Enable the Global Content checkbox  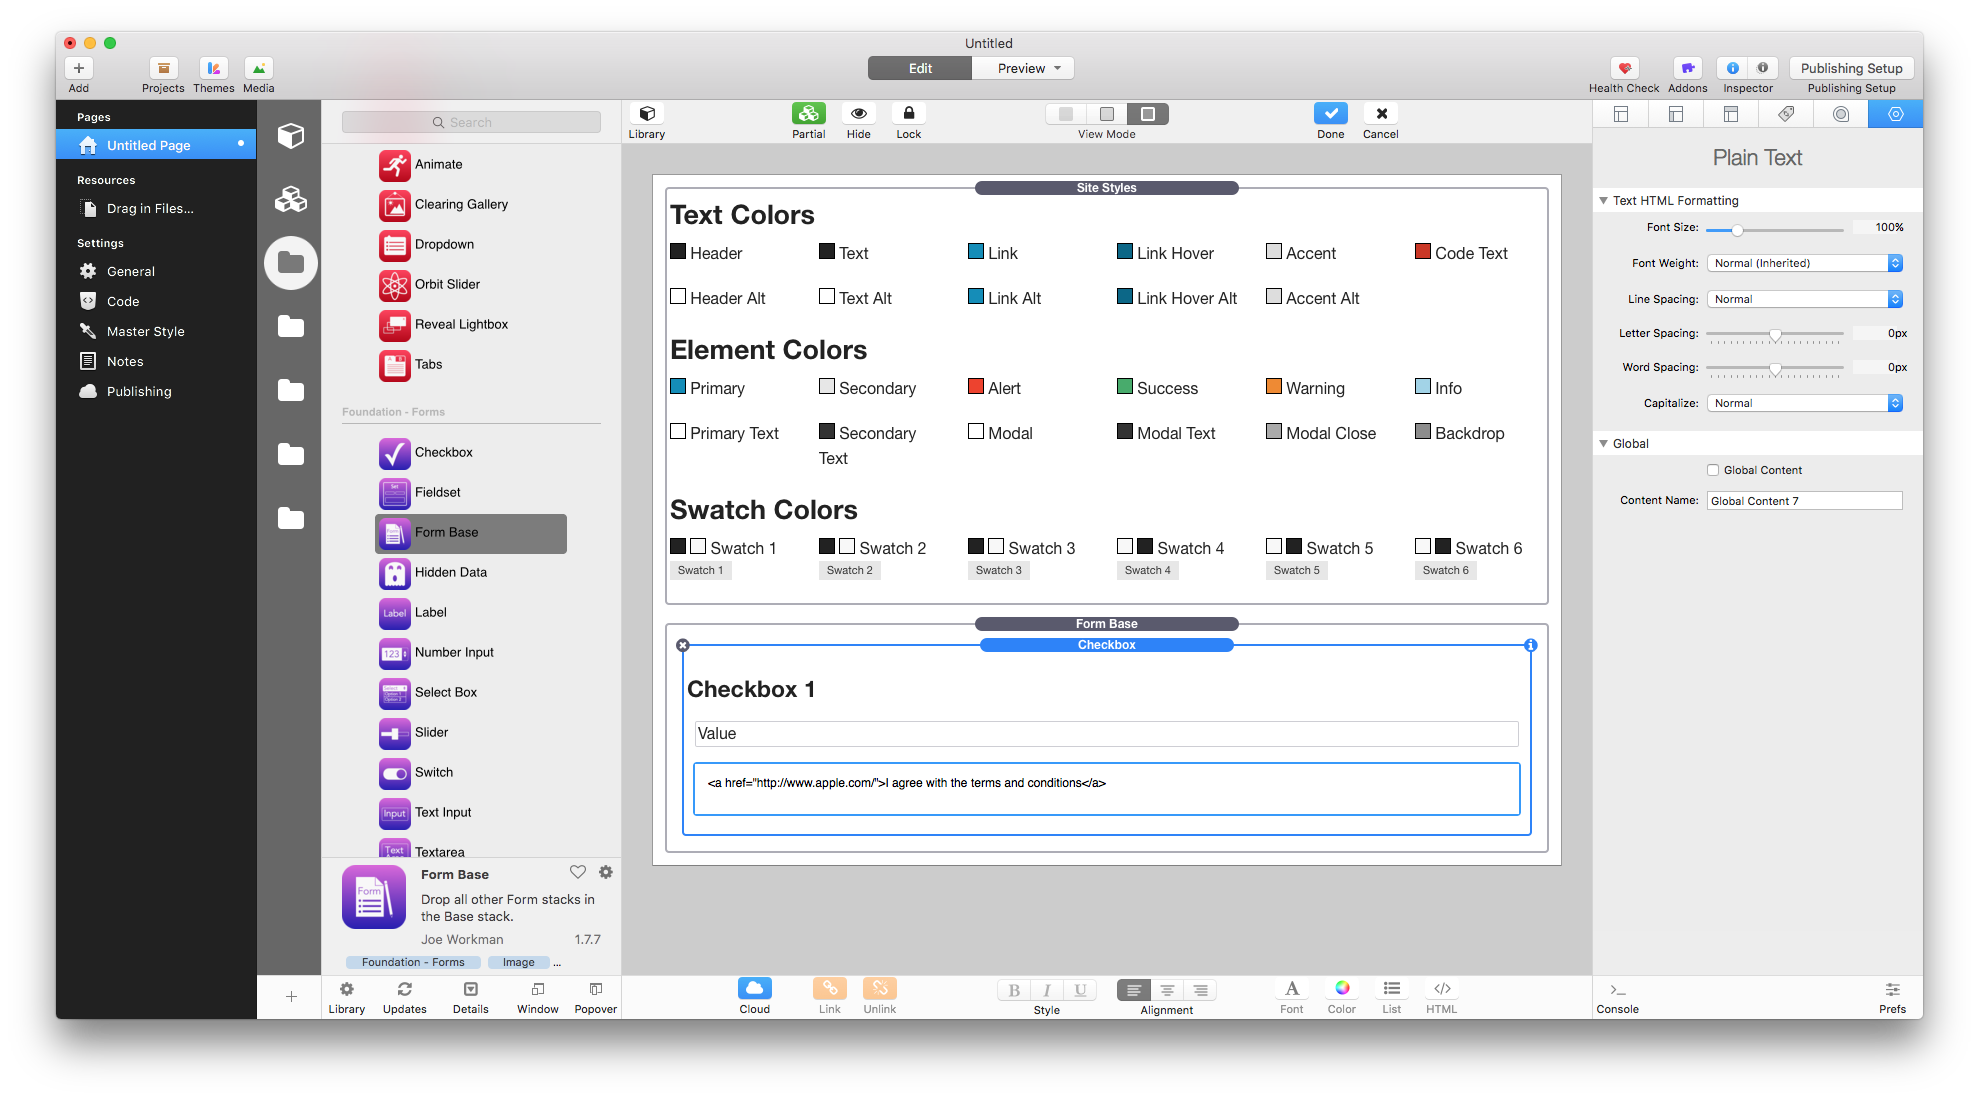[x=1713, y=470]
